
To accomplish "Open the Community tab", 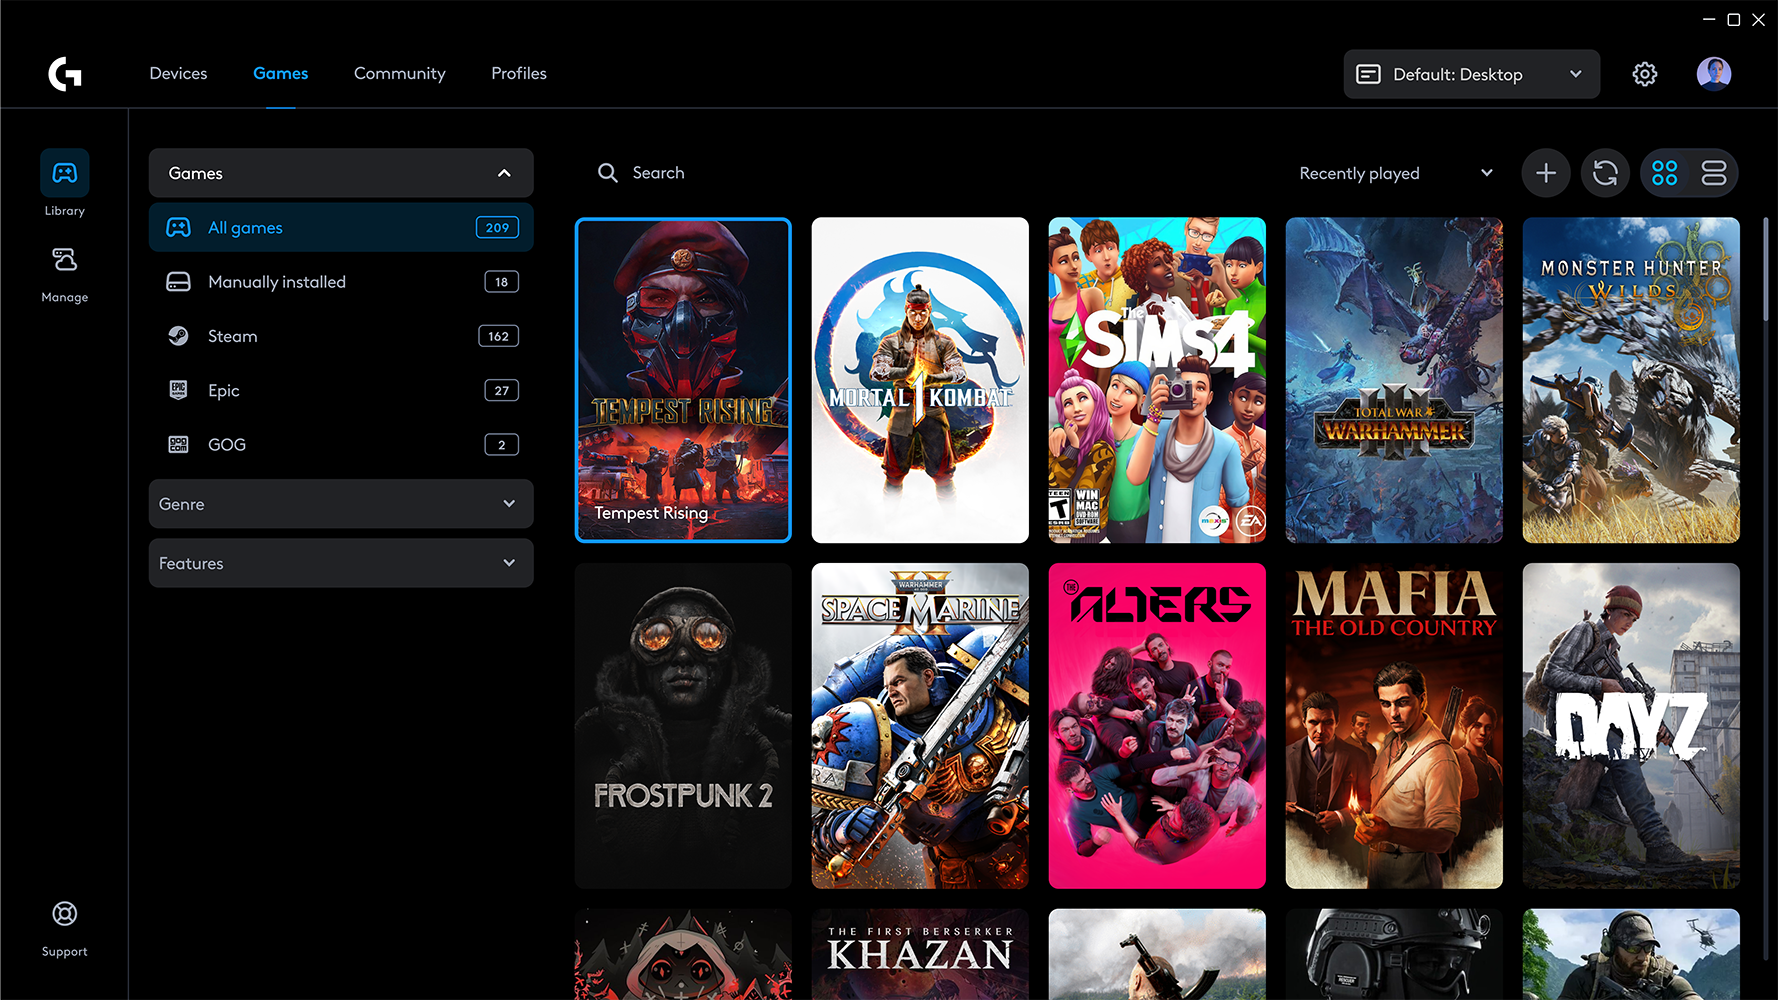I will 399,73.
